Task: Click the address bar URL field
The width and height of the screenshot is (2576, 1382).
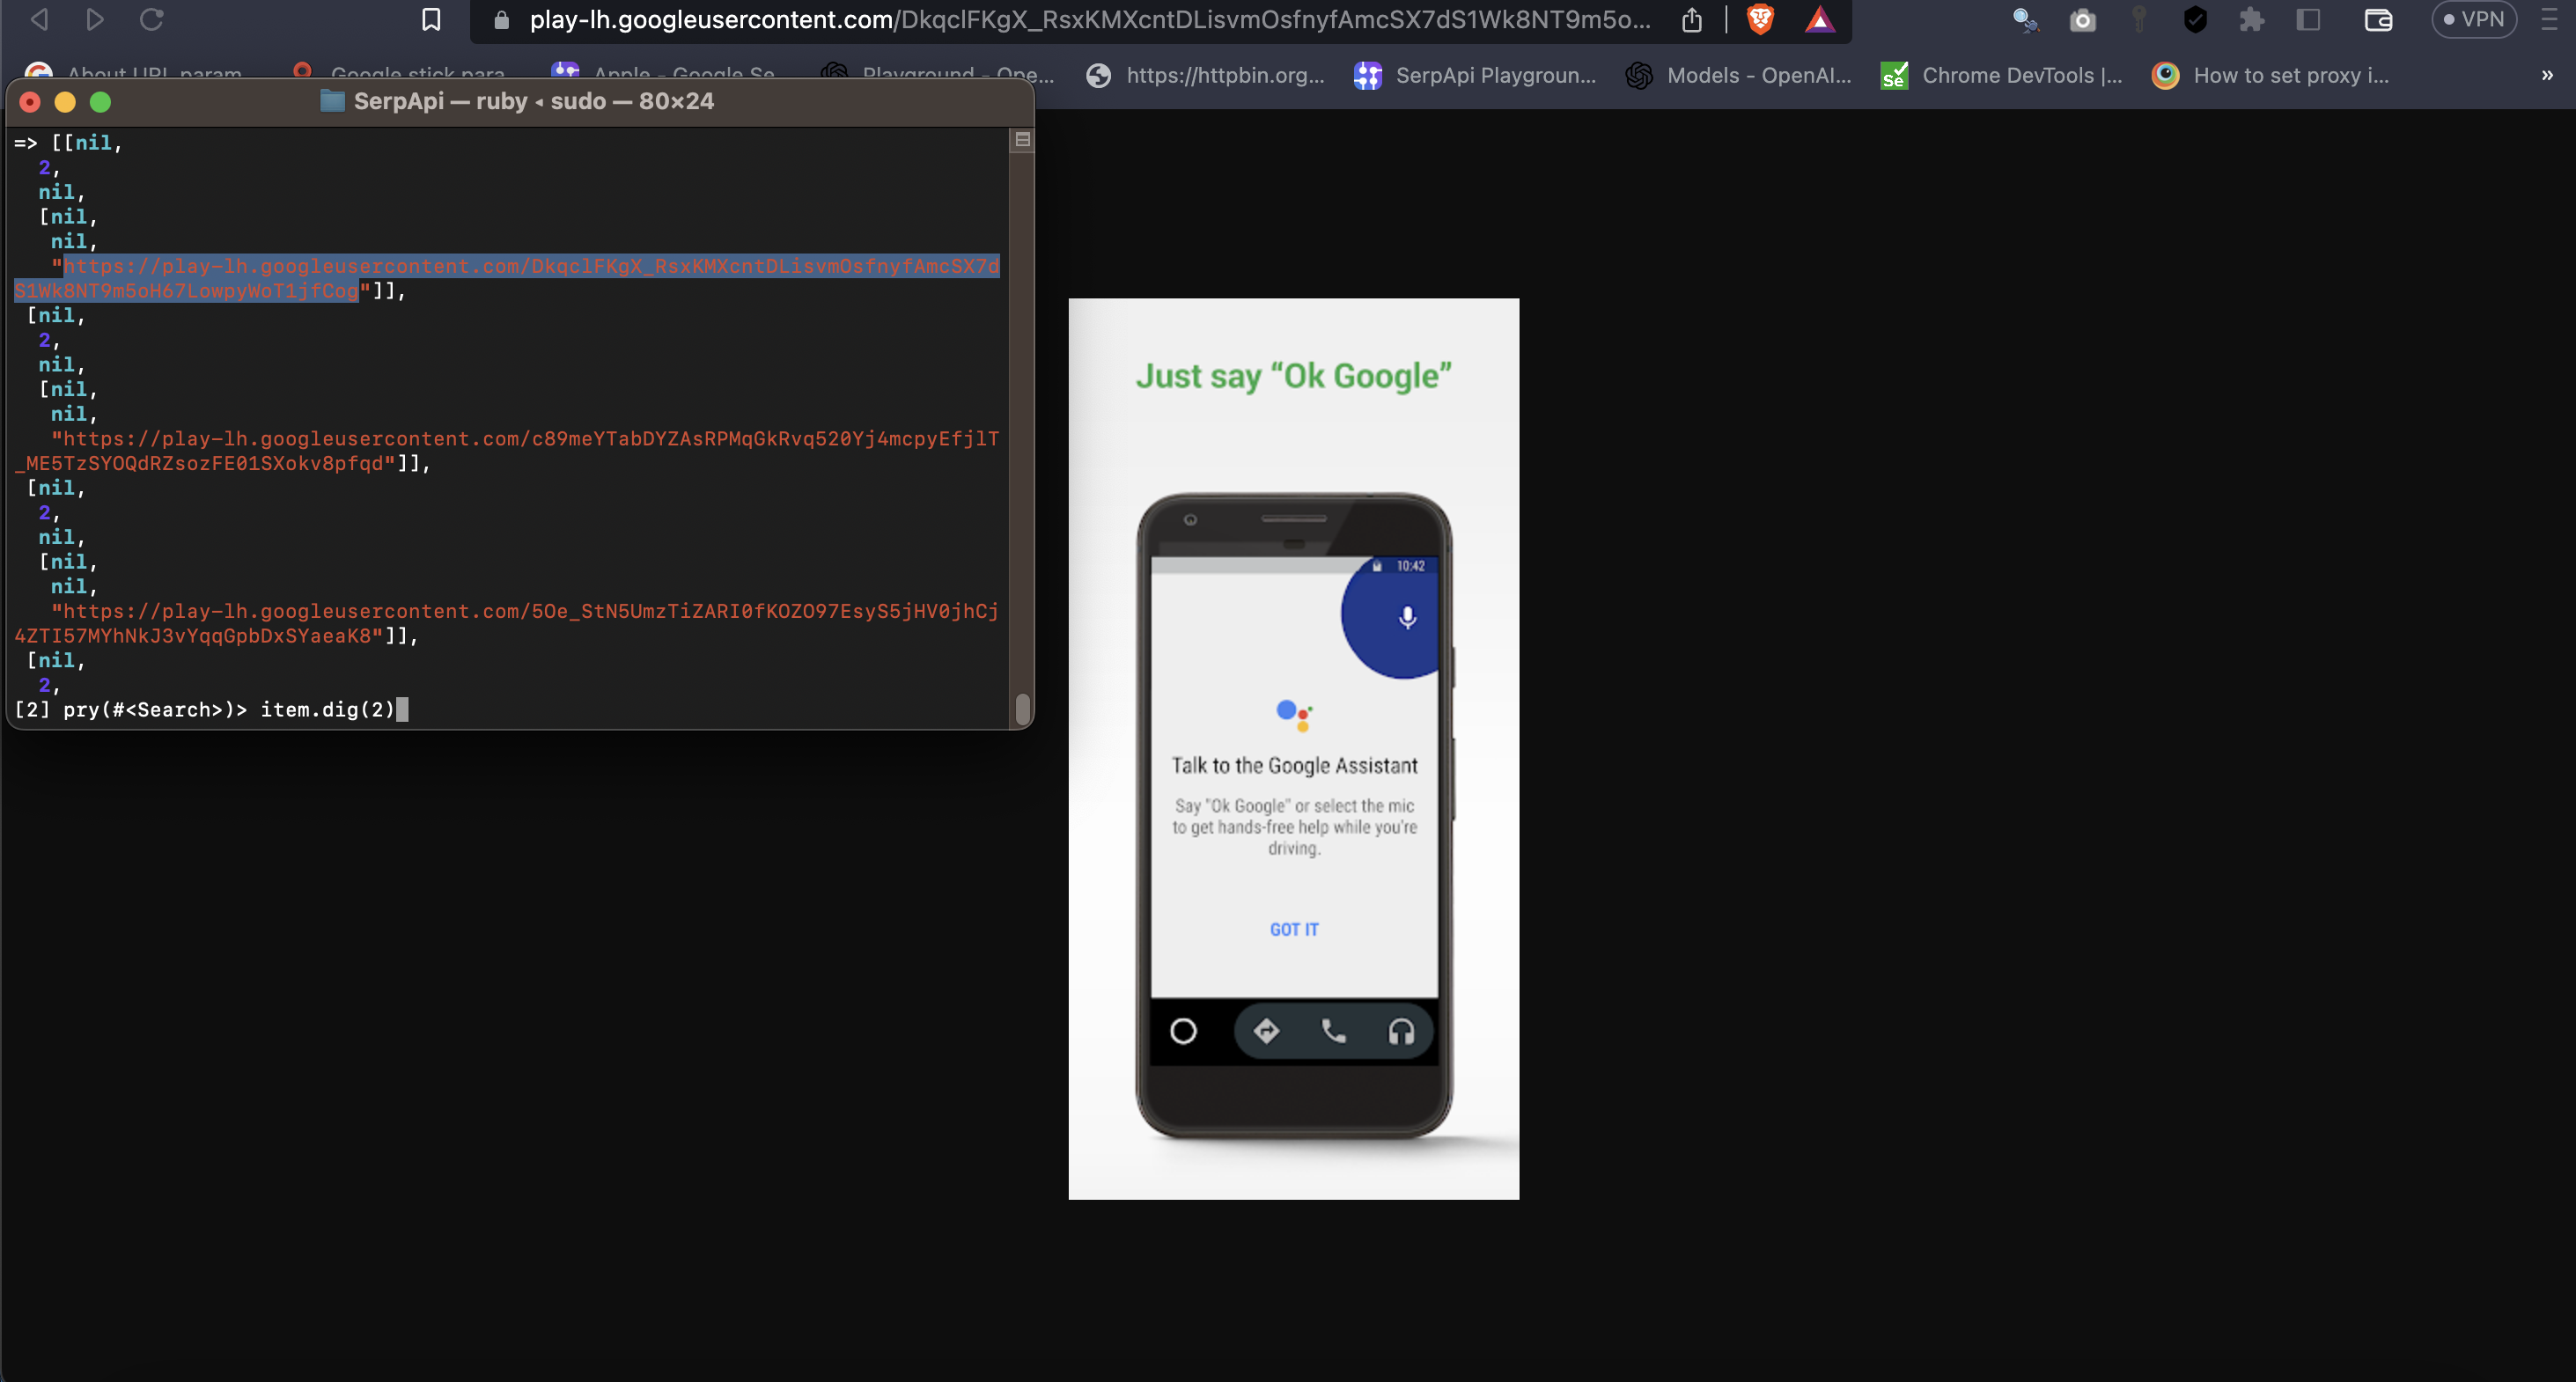Action: click(x=1000, y=20)
